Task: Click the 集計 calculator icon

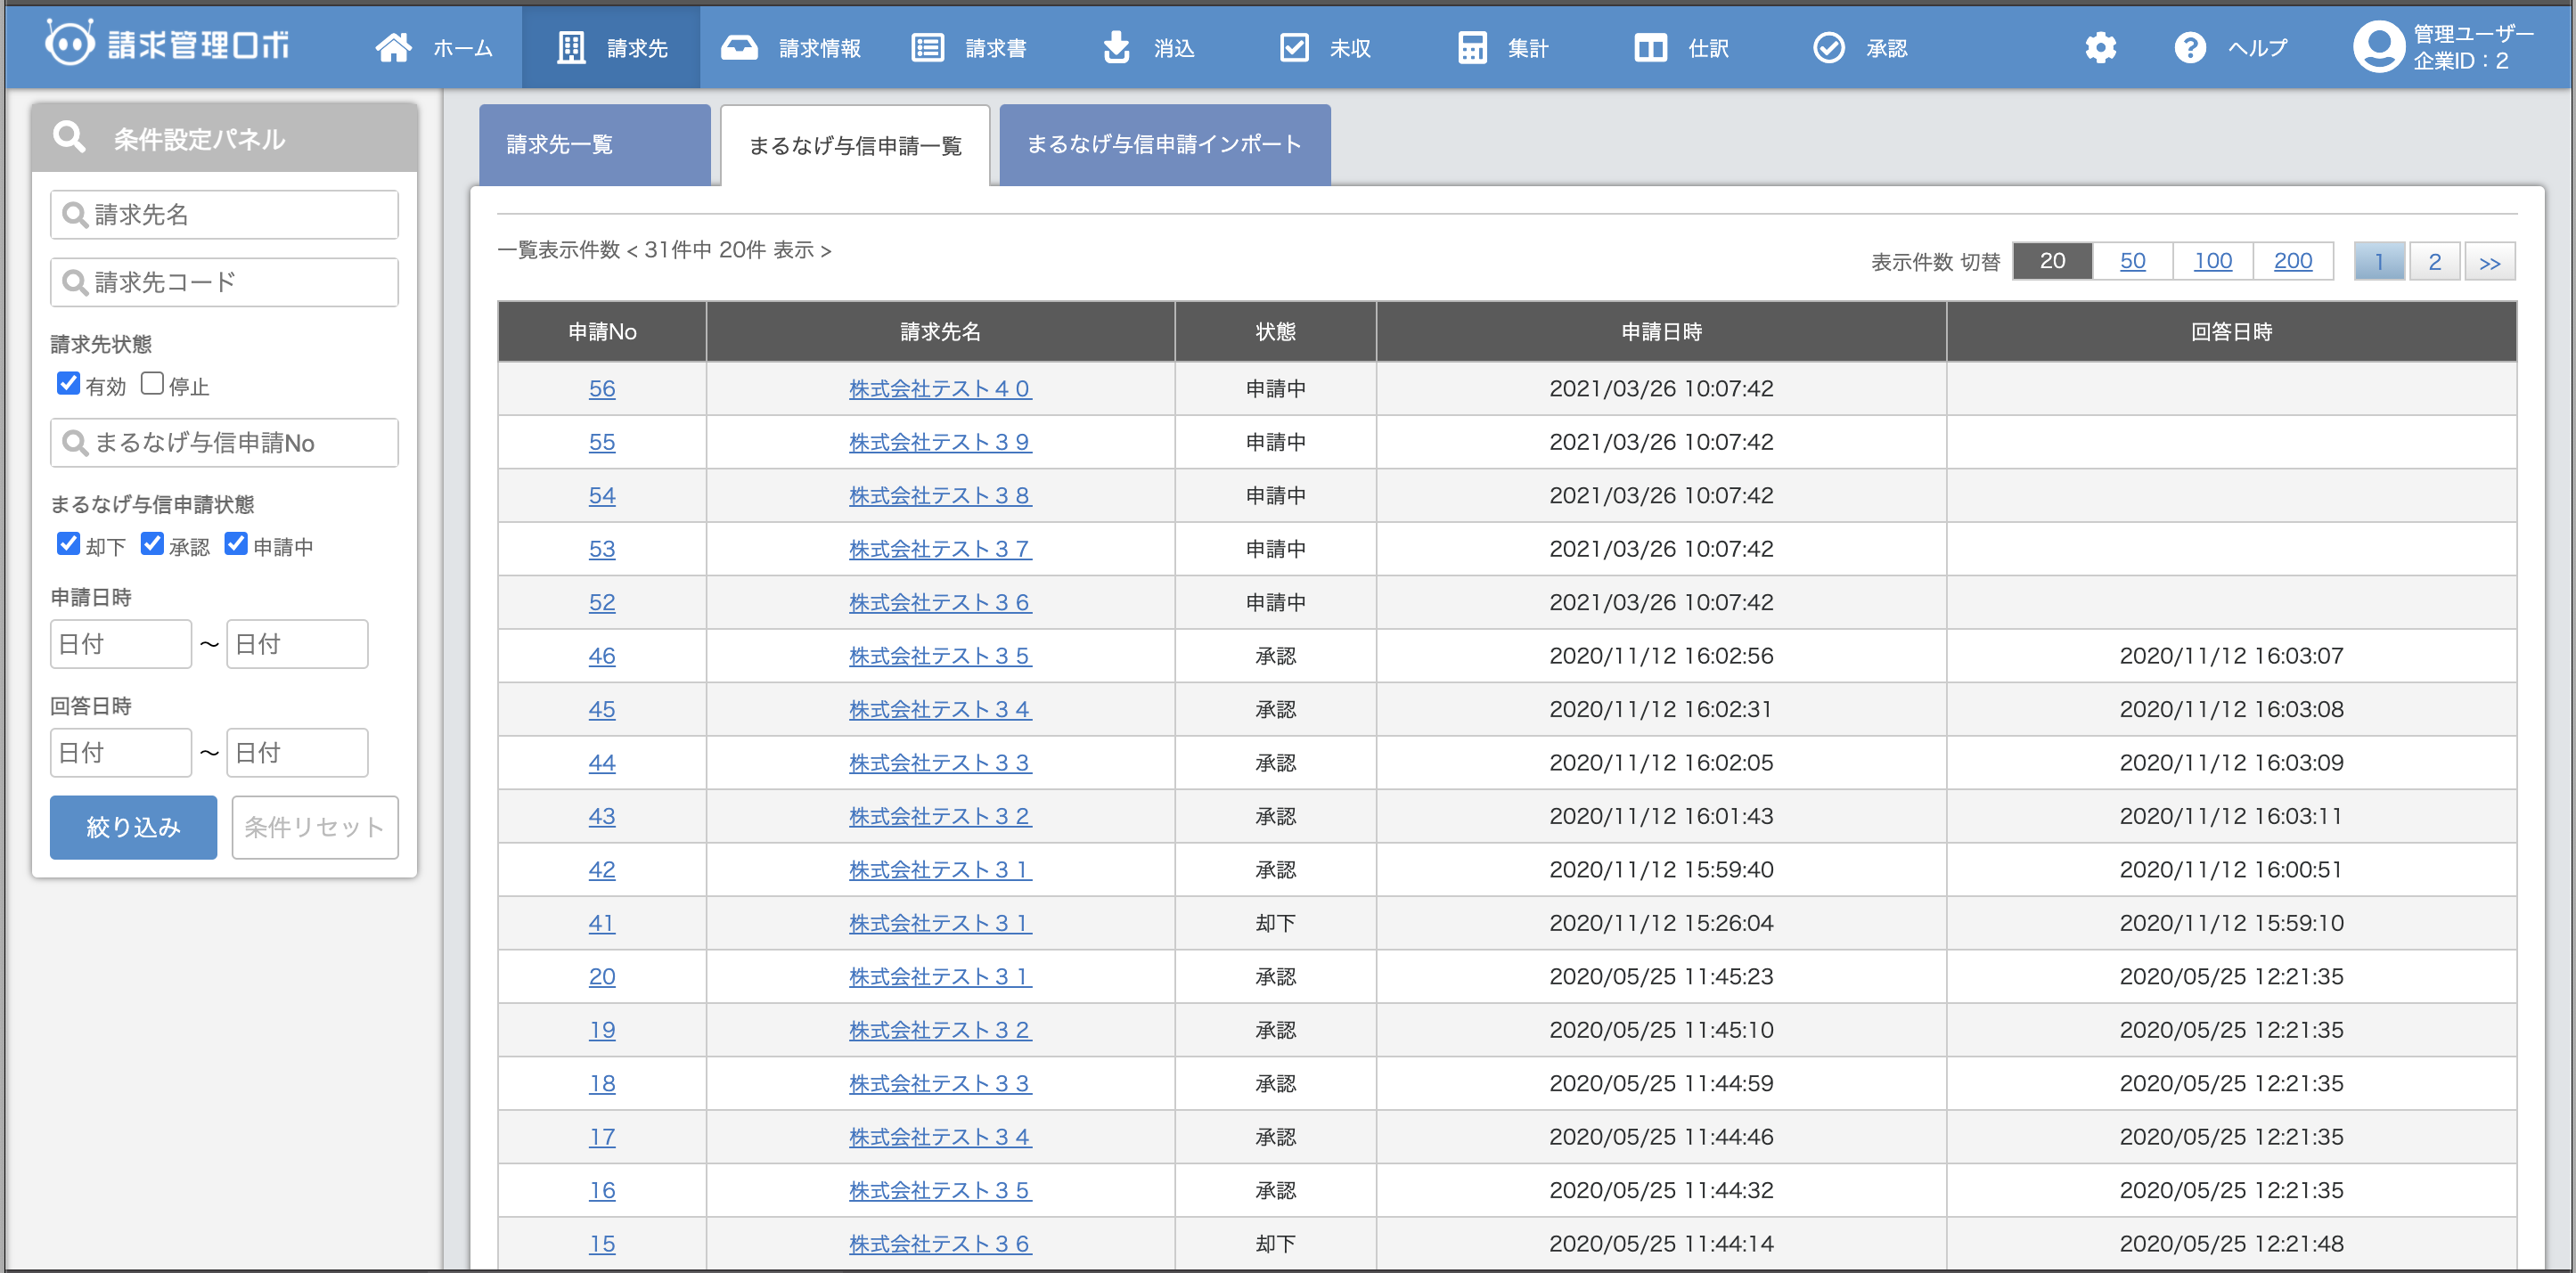Action: (x=1472, y=47)
